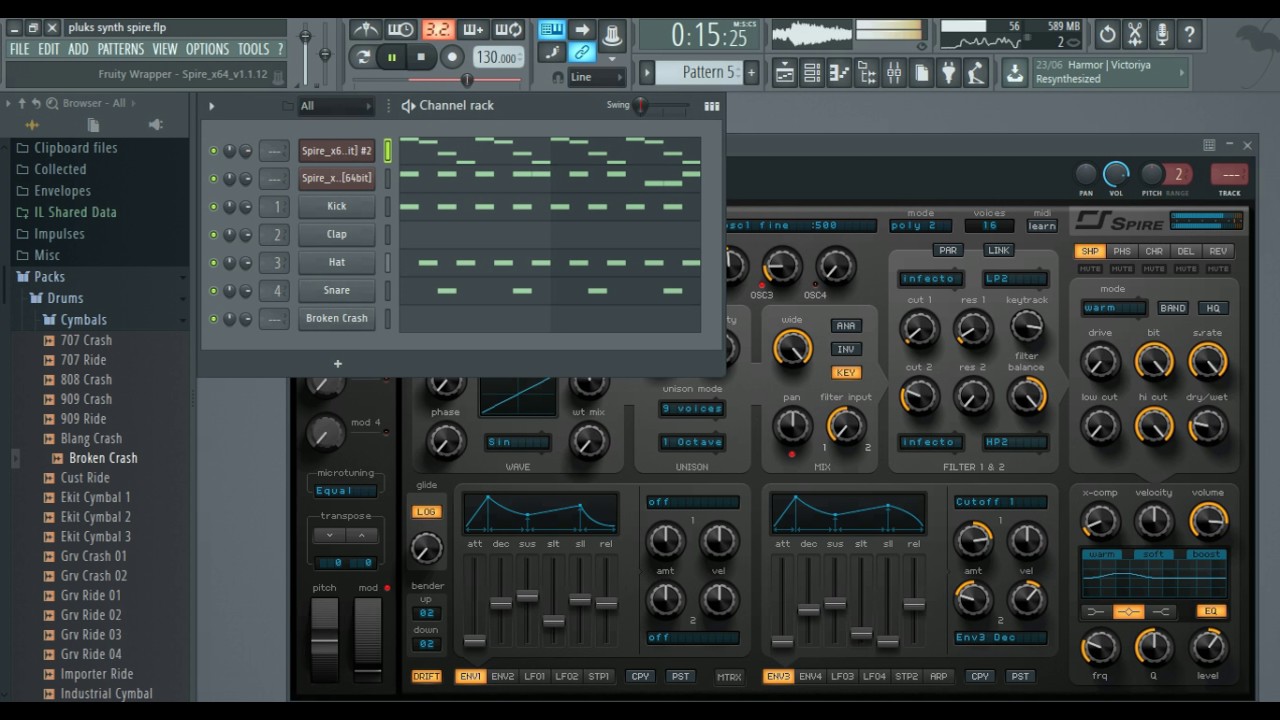Mute the Hat channel green light
1280x720 pixels.
(x=213, y=263)
